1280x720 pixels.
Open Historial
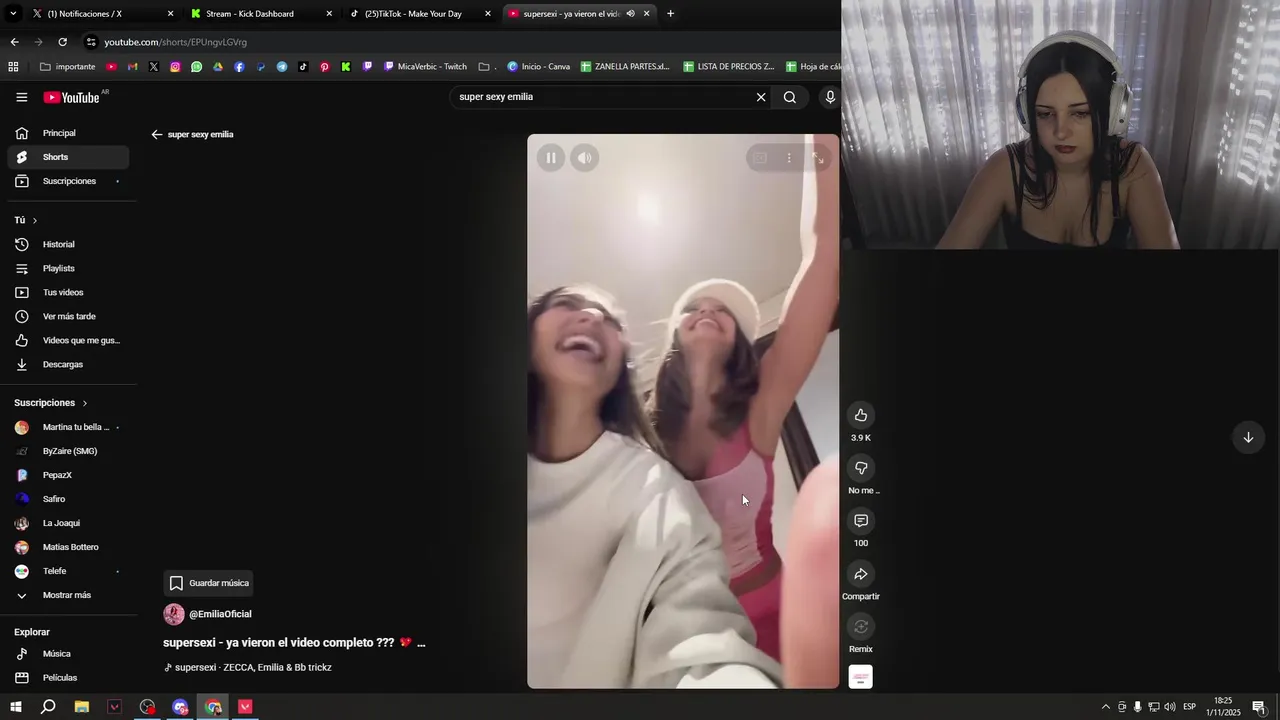68,244
